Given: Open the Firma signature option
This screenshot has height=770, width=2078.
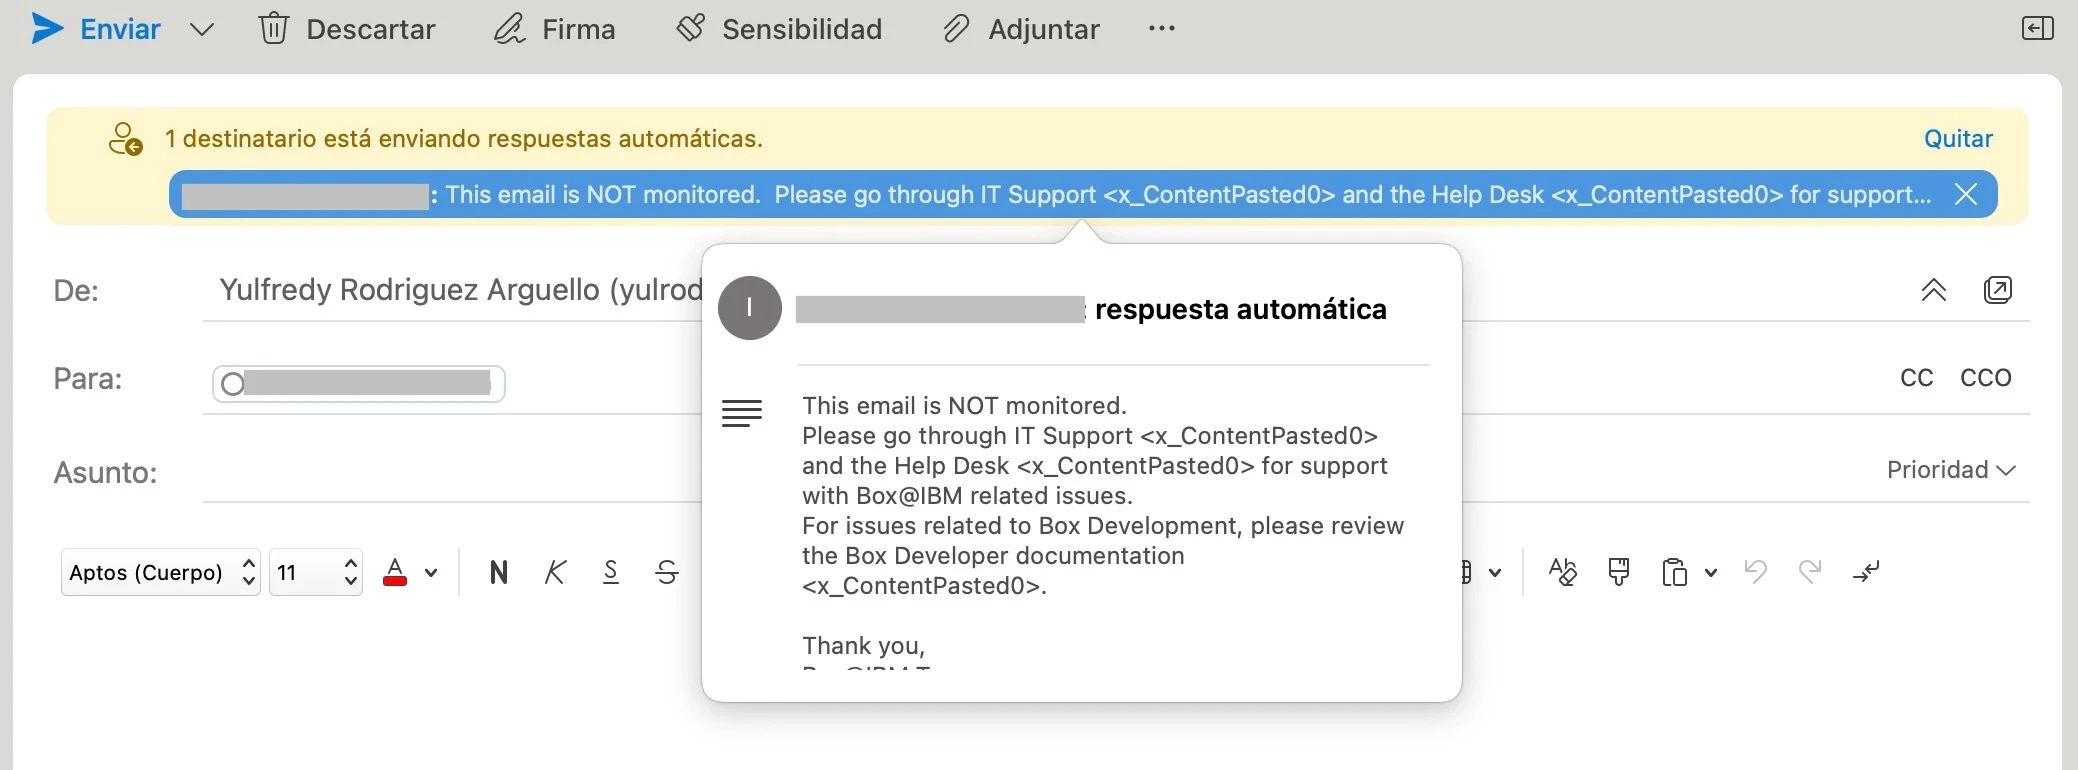Looking at the screenshot, I should point(555,29).
